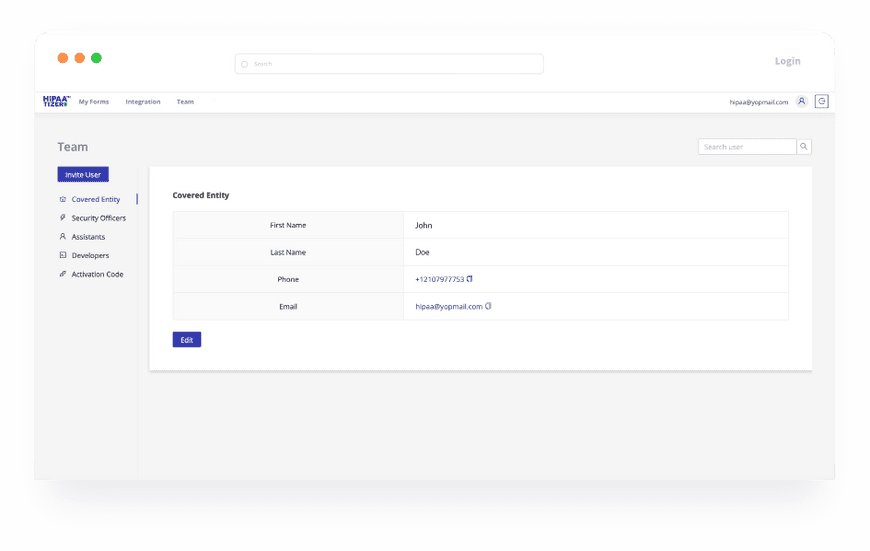This screenshot has width=870, height=551.
Task: Focus the top Search bar
Action: (x=389, y=64)
